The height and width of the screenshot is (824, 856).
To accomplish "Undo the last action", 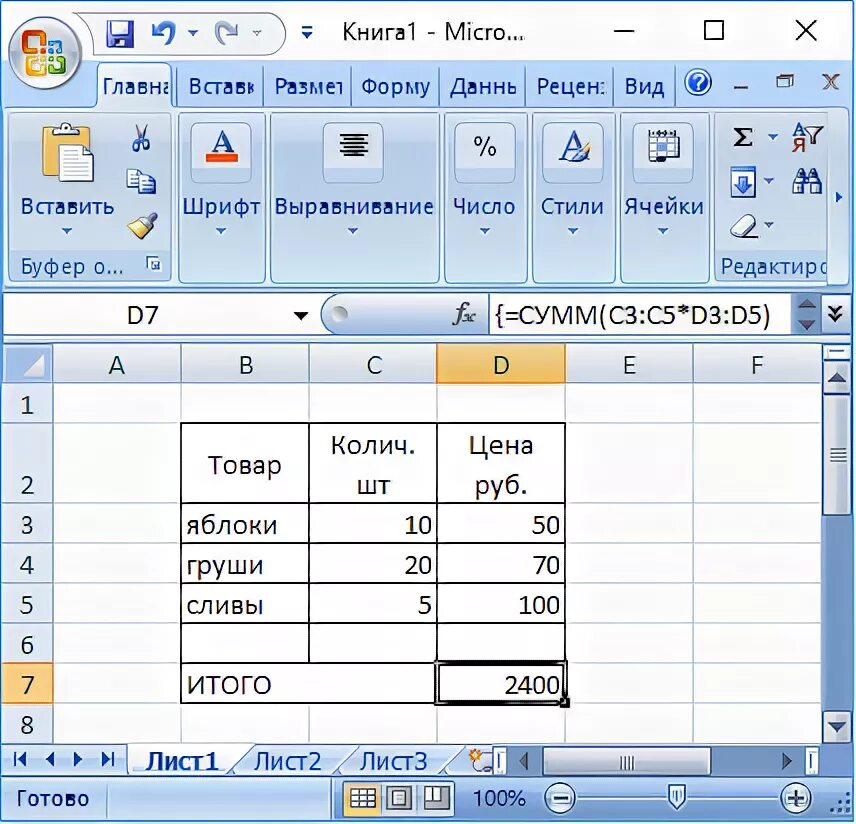I will 164,33.
